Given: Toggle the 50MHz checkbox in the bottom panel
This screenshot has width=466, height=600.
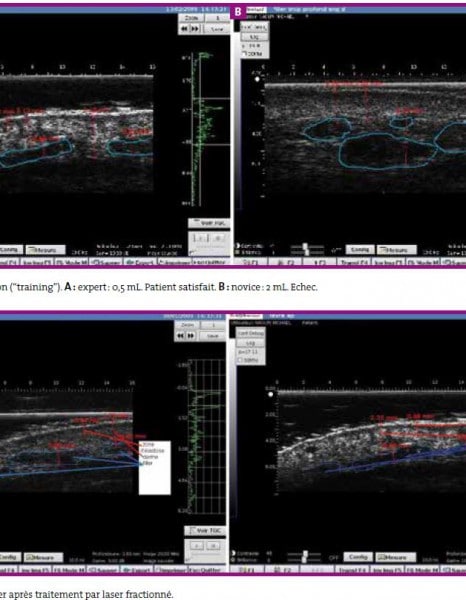Looking at the screenshot, I should [240, 360].
